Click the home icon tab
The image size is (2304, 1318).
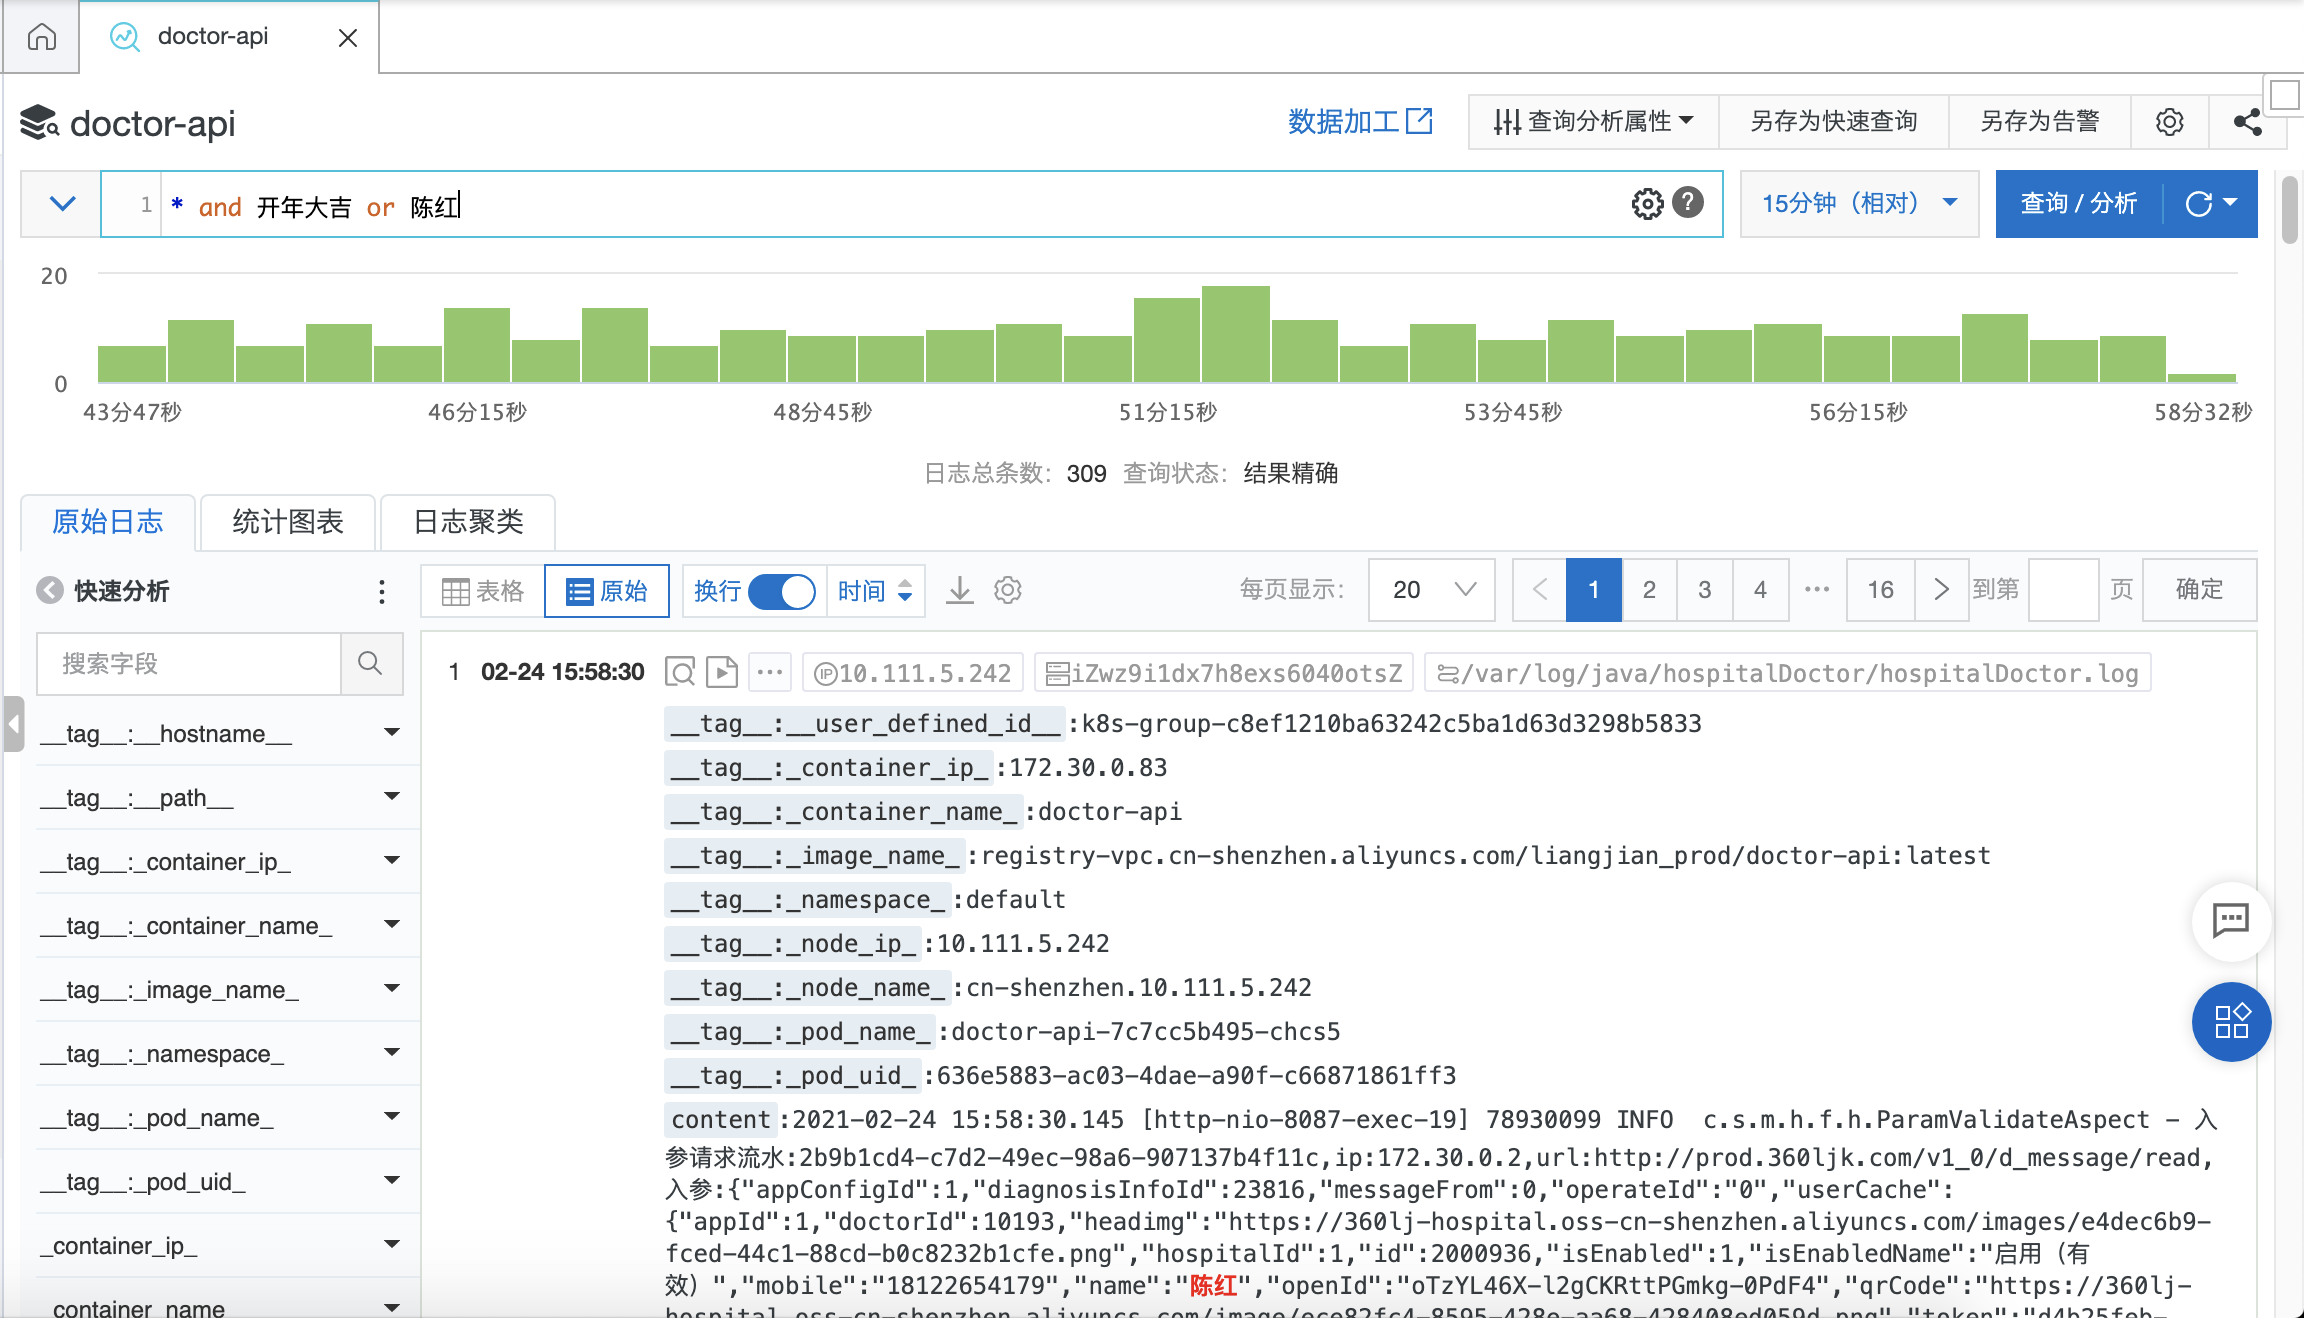point(41,37)
